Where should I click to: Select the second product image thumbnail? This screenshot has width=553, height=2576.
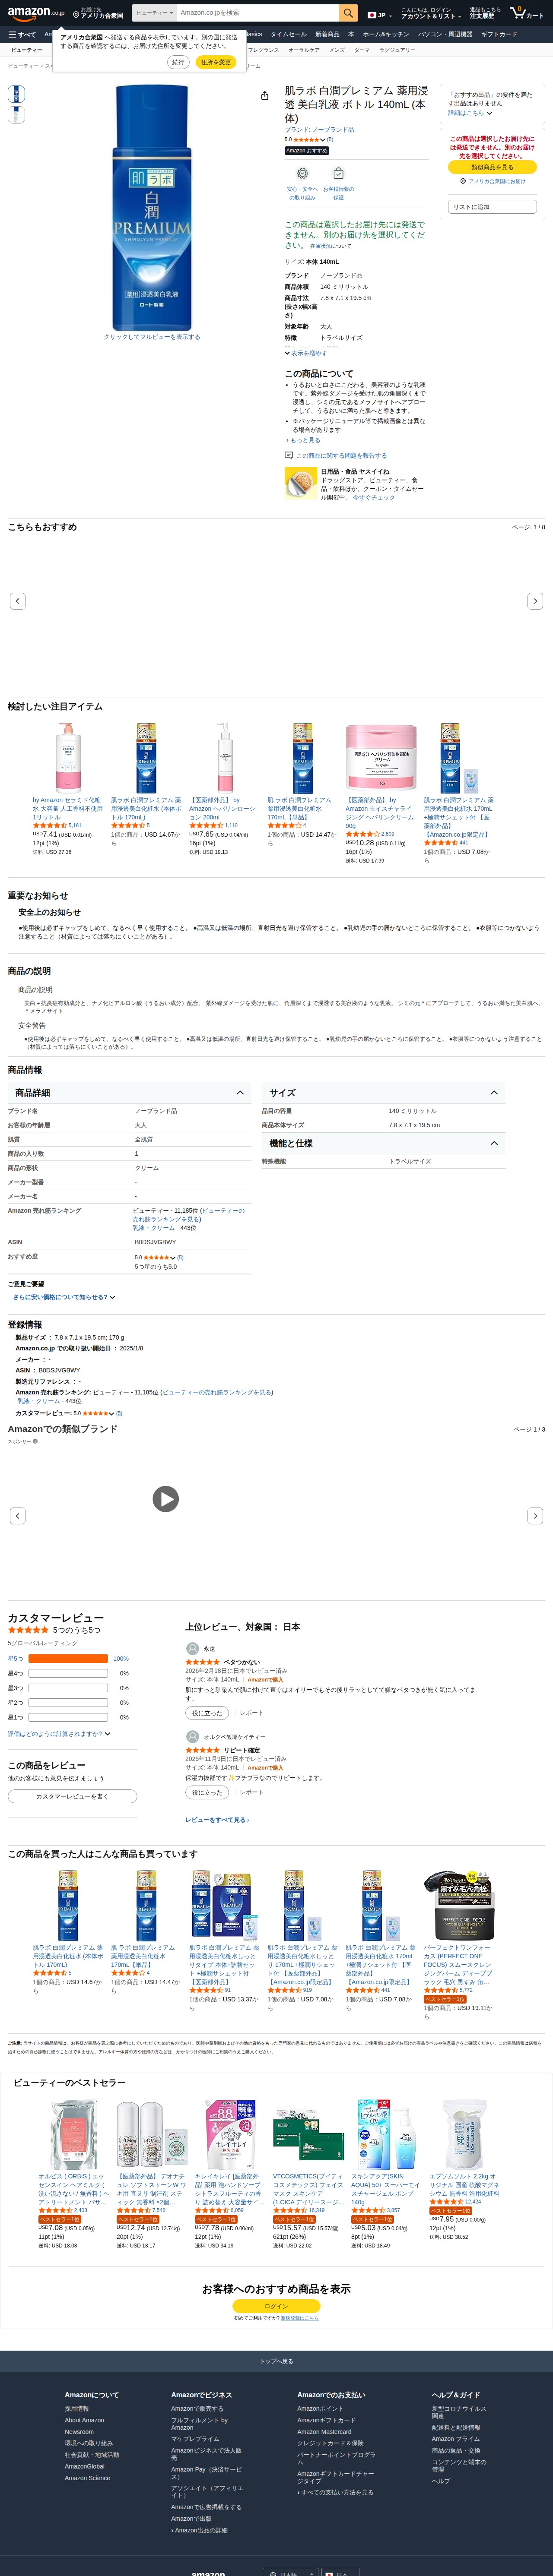[15, 115]
